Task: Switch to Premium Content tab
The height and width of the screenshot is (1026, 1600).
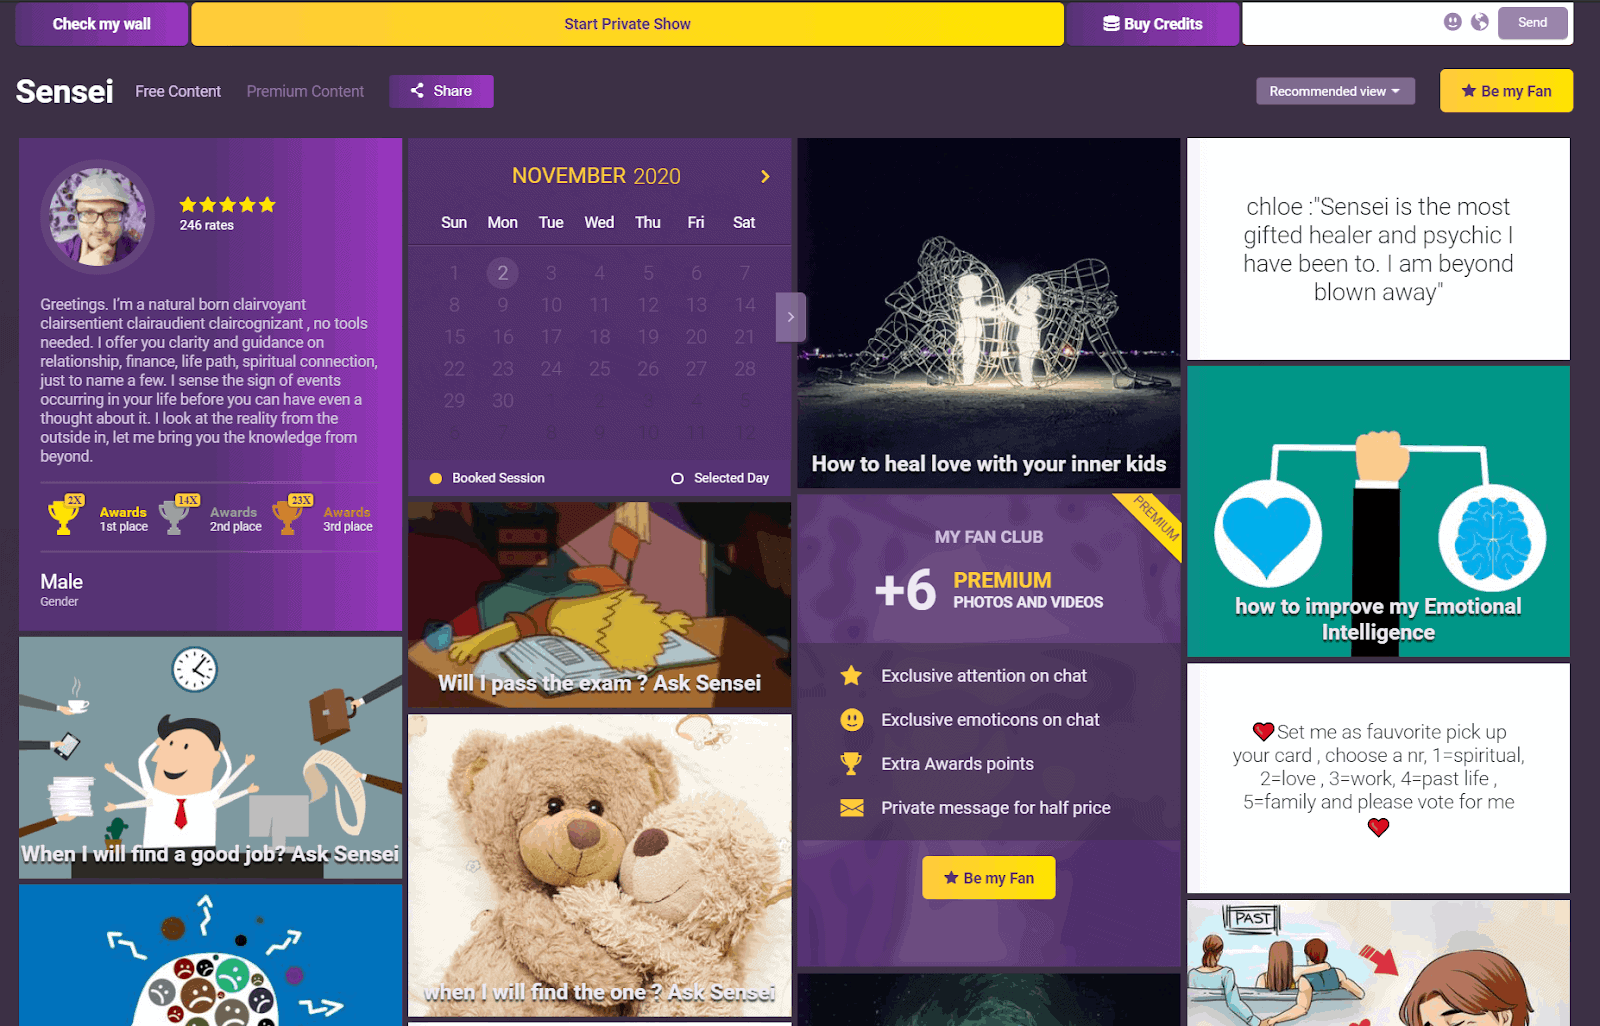Action: click(305, 91)
